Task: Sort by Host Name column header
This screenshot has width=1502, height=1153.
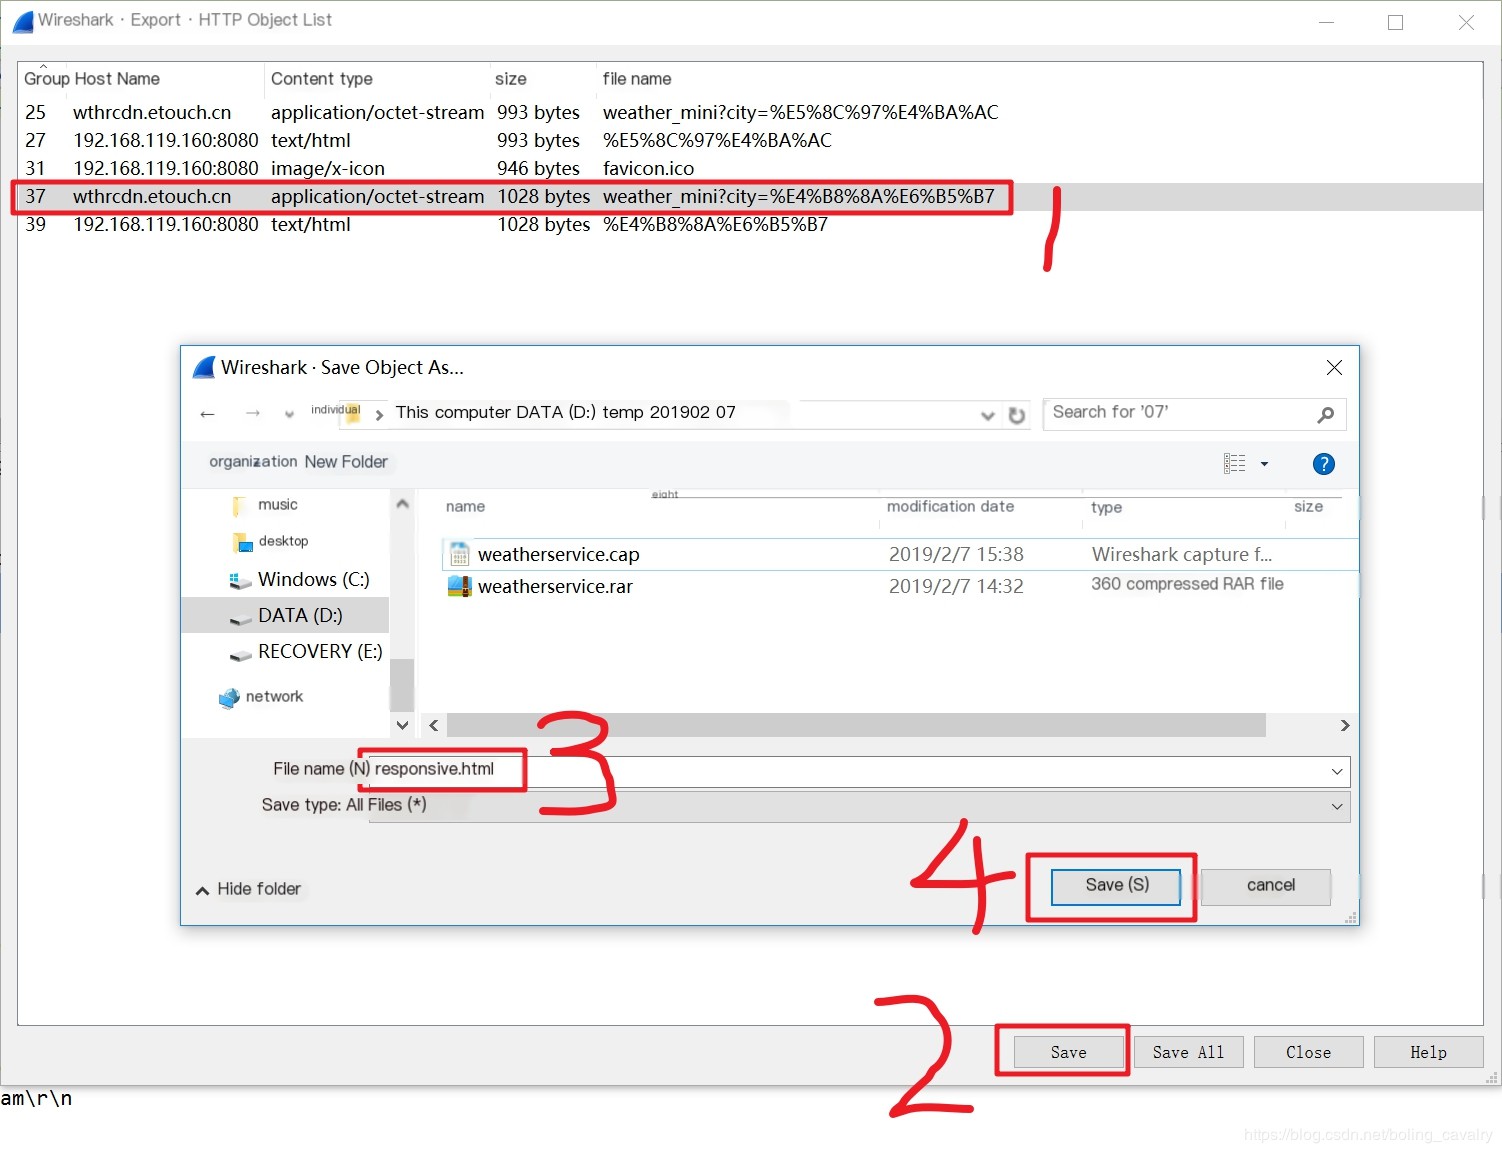Action: pos(117,79)
